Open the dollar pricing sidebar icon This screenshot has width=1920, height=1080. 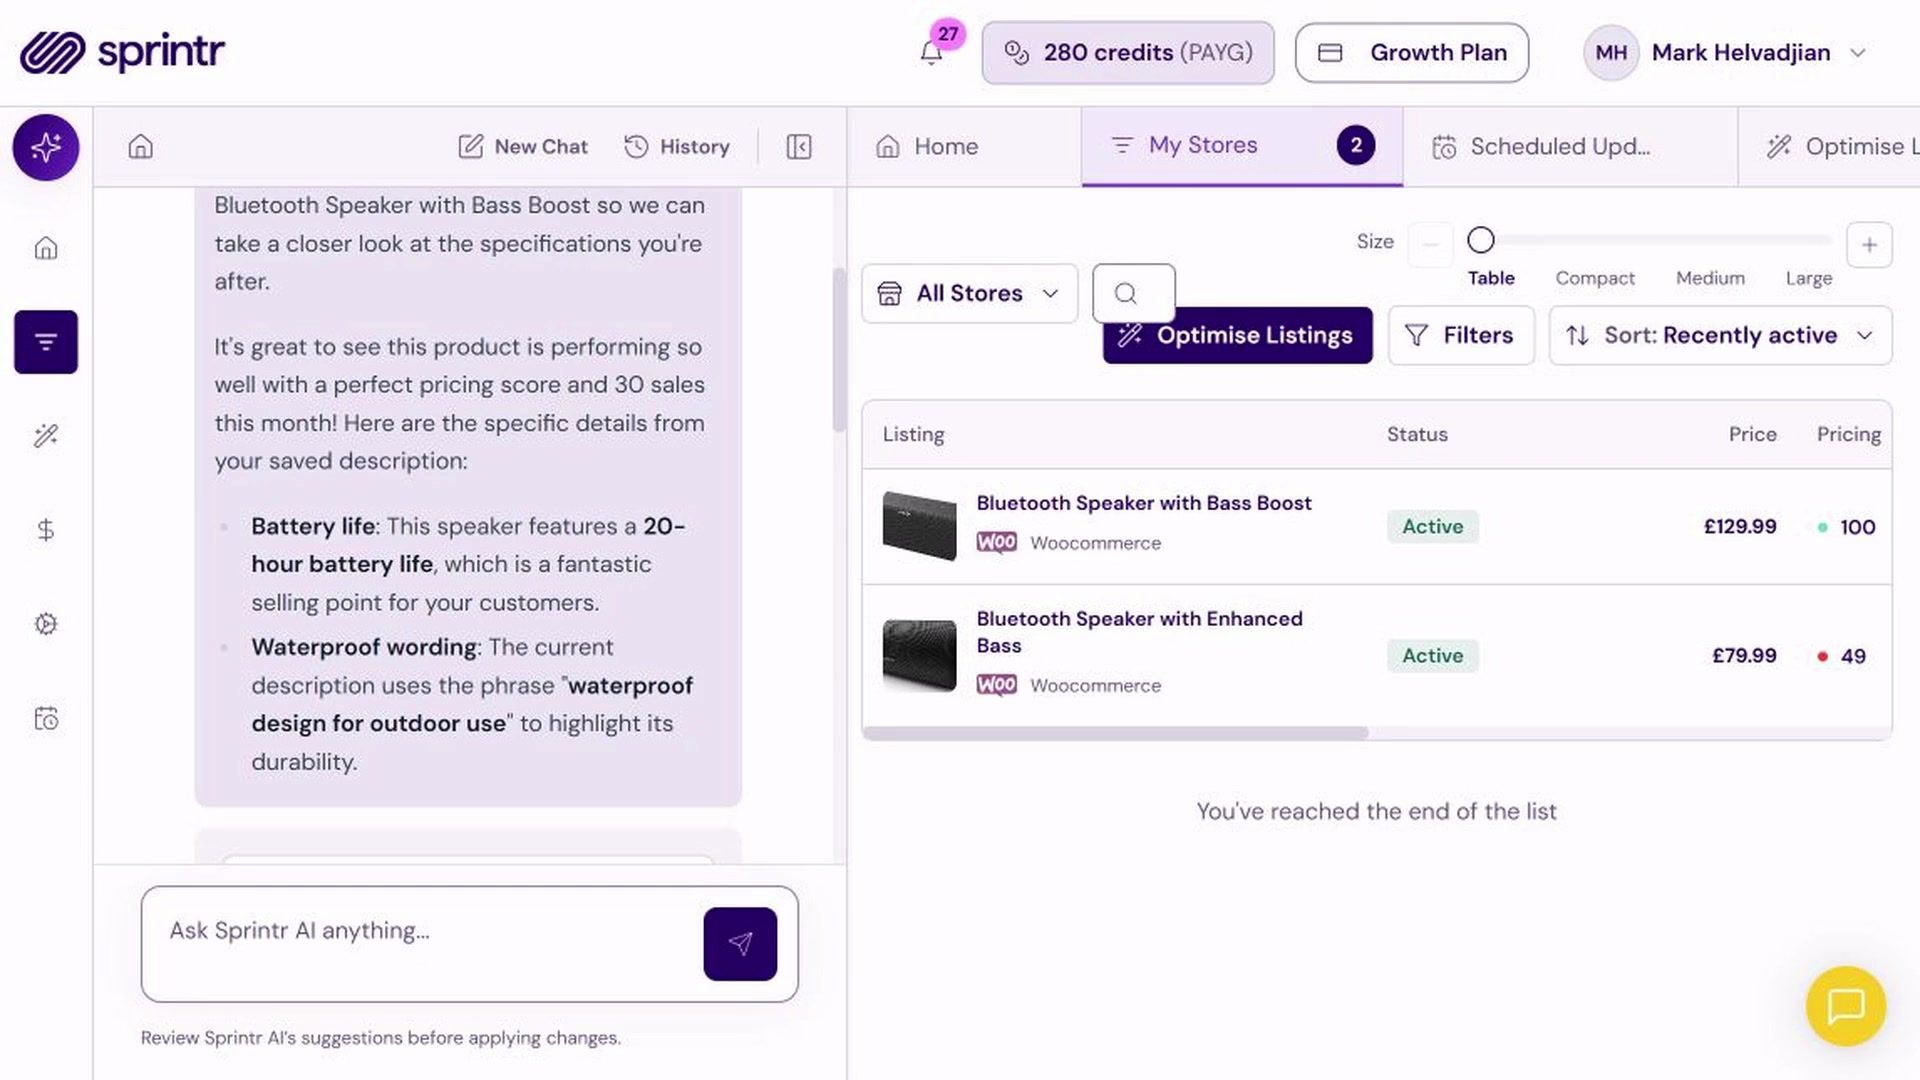(x=46, y=530)
